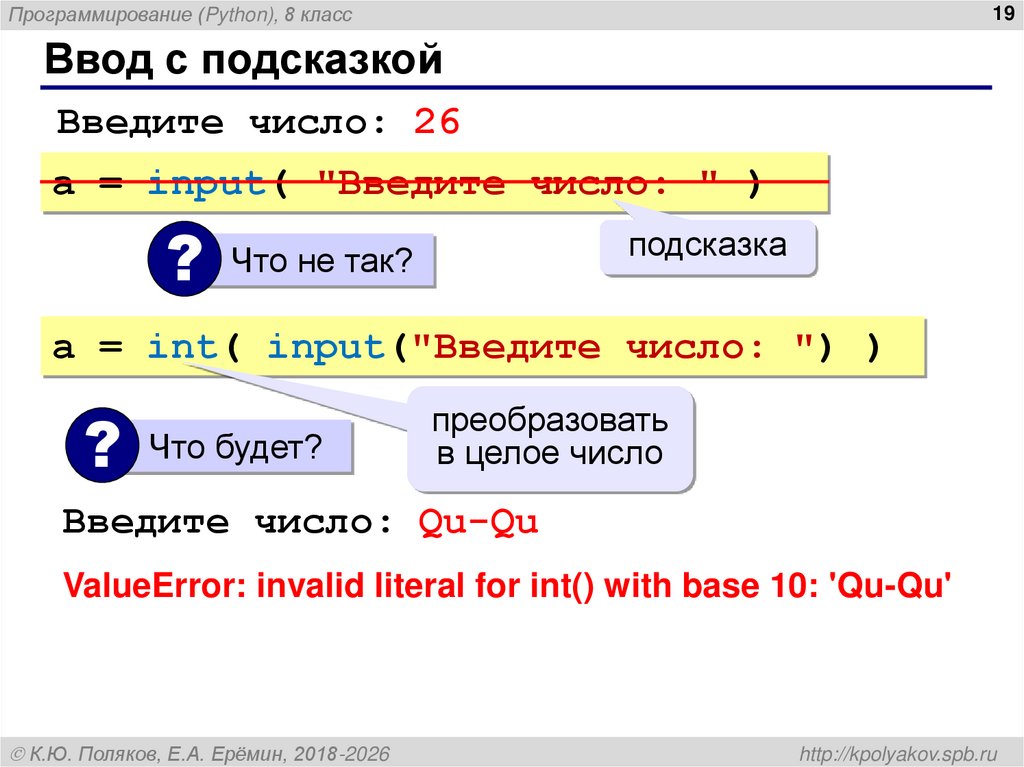The image size is (1024, 767).
Task: Click the 'Что будет?' label
Action: click(235, 447)
